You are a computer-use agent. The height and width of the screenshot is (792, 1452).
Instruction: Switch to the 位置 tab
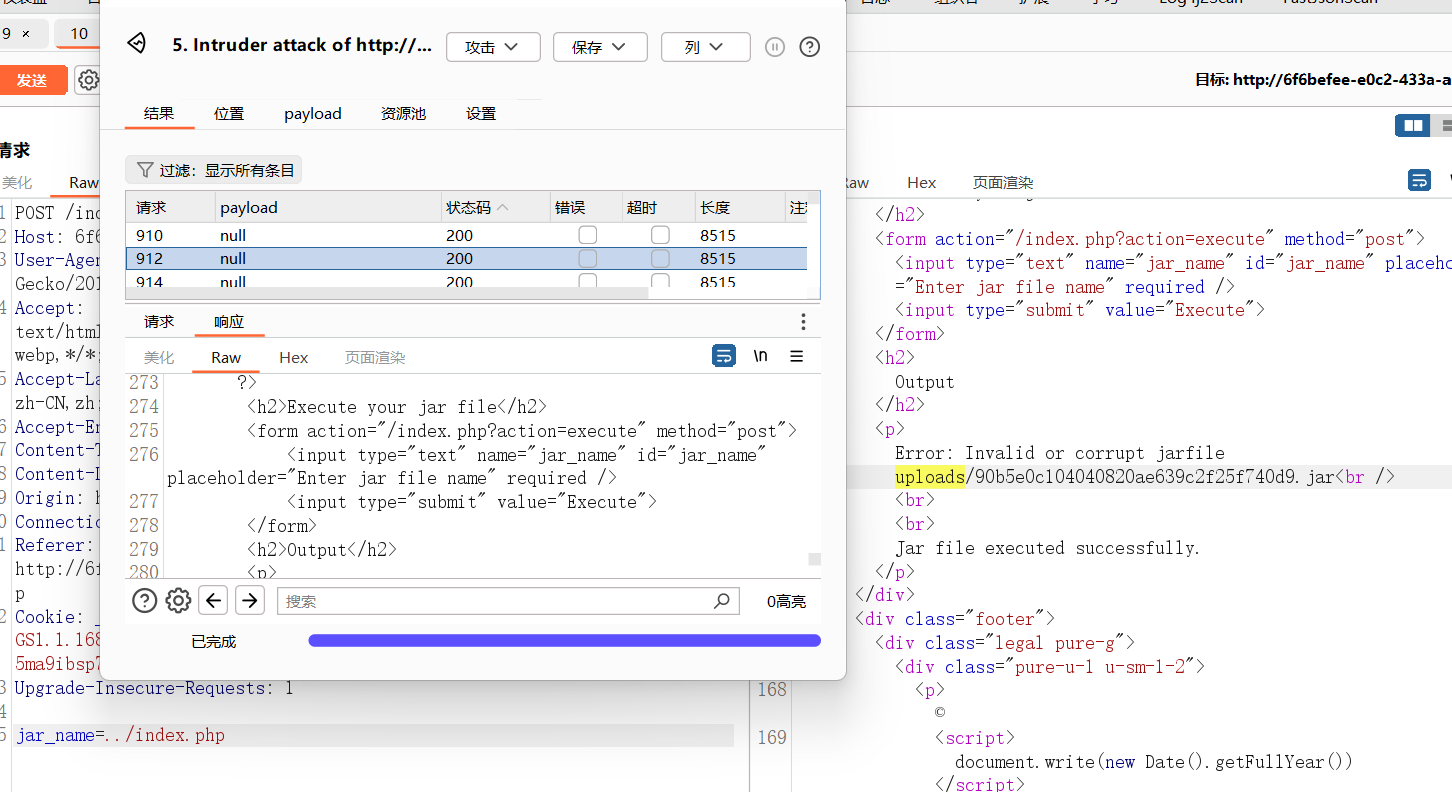point(229,113)
